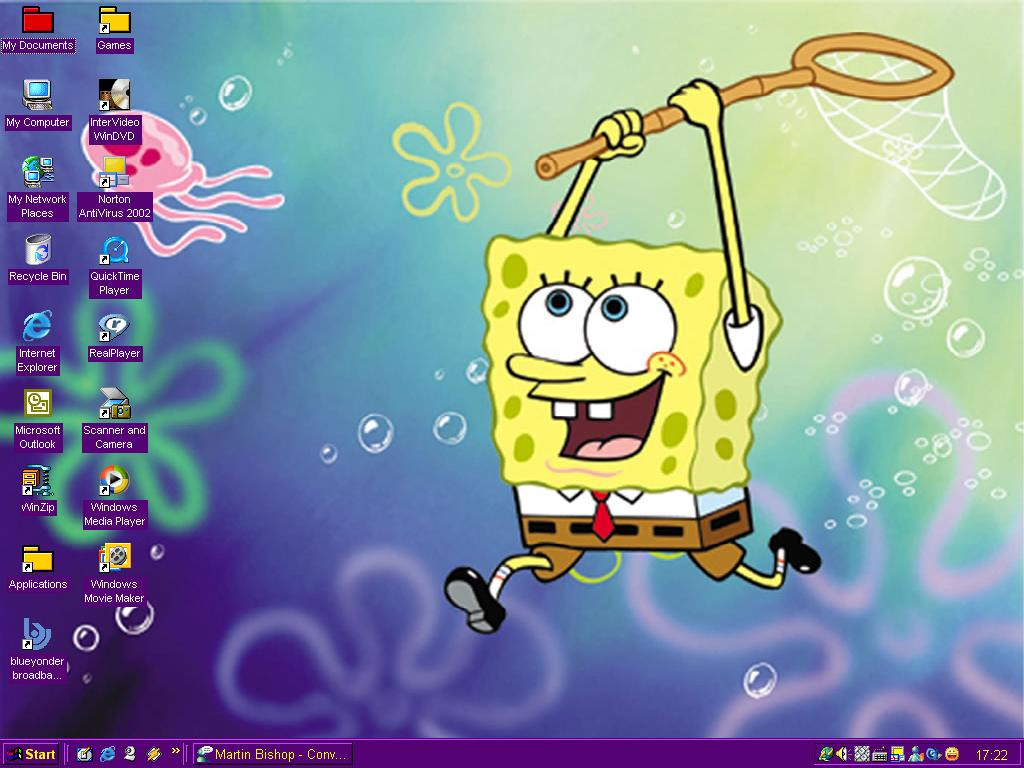This screenshot has height=768, width=1024.
Task: Click the first Quick Launch icon with pencil
Action: 84,754
